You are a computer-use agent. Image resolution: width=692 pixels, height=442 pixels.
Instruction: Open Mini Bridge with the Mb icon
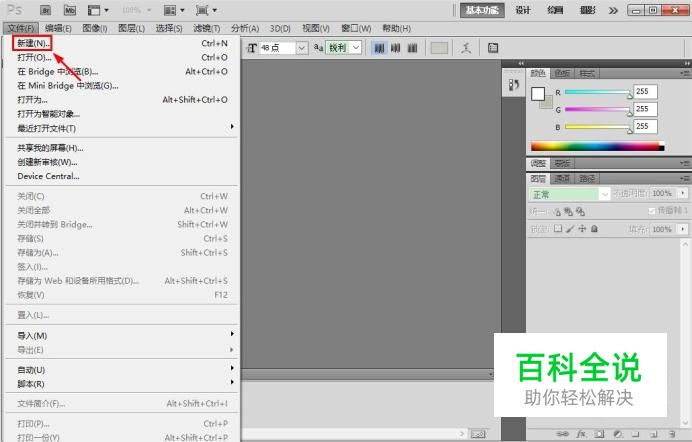coord(70,10)
